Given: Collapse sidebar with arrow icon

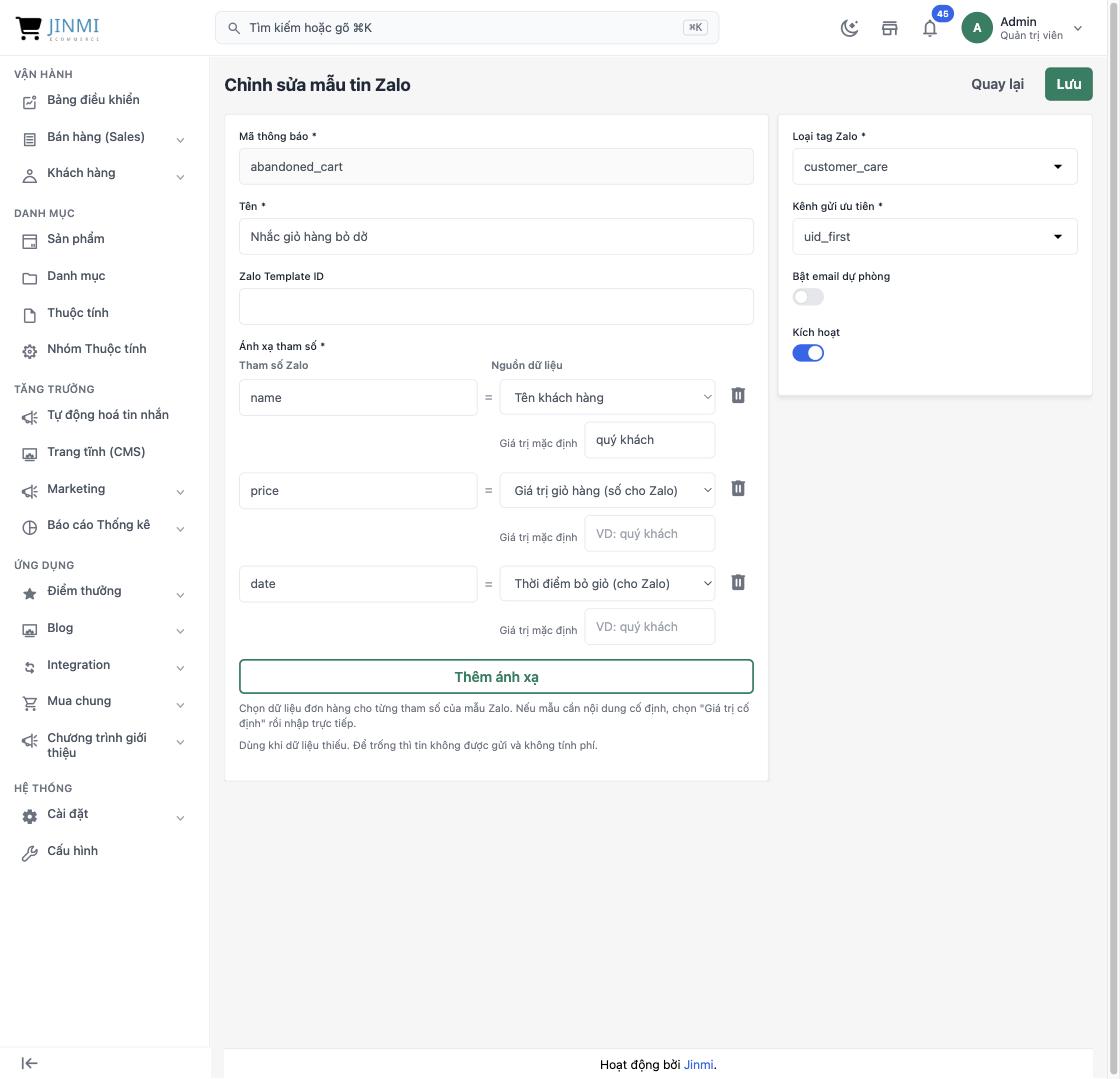Looking at the screenshot, I should (29, 1063).
